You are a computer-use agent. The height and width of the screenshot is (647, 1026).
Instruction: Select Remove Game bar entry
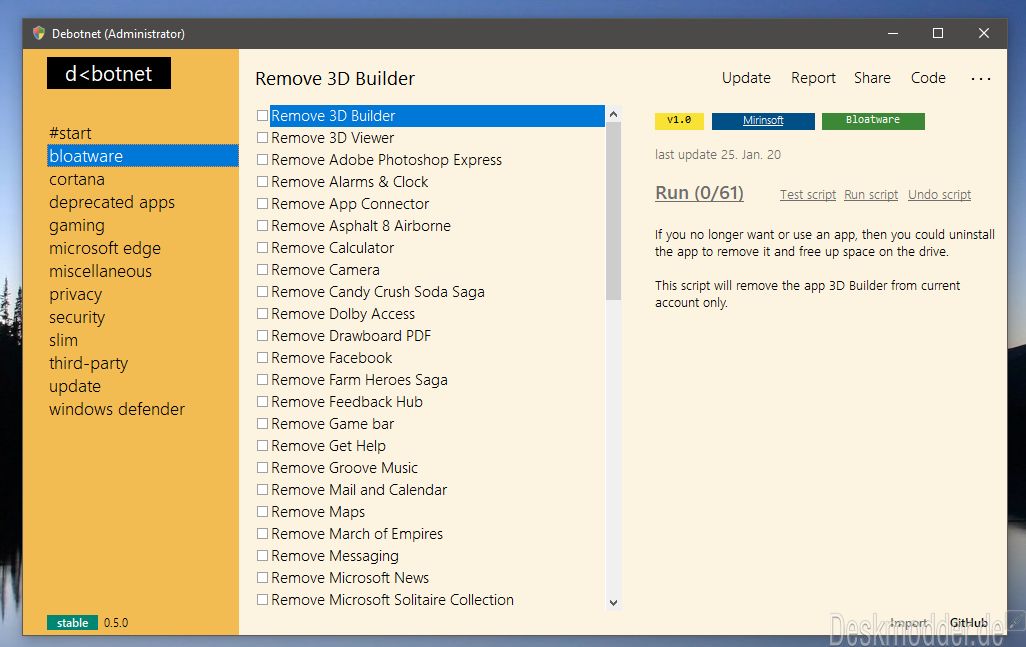point(332,424)
